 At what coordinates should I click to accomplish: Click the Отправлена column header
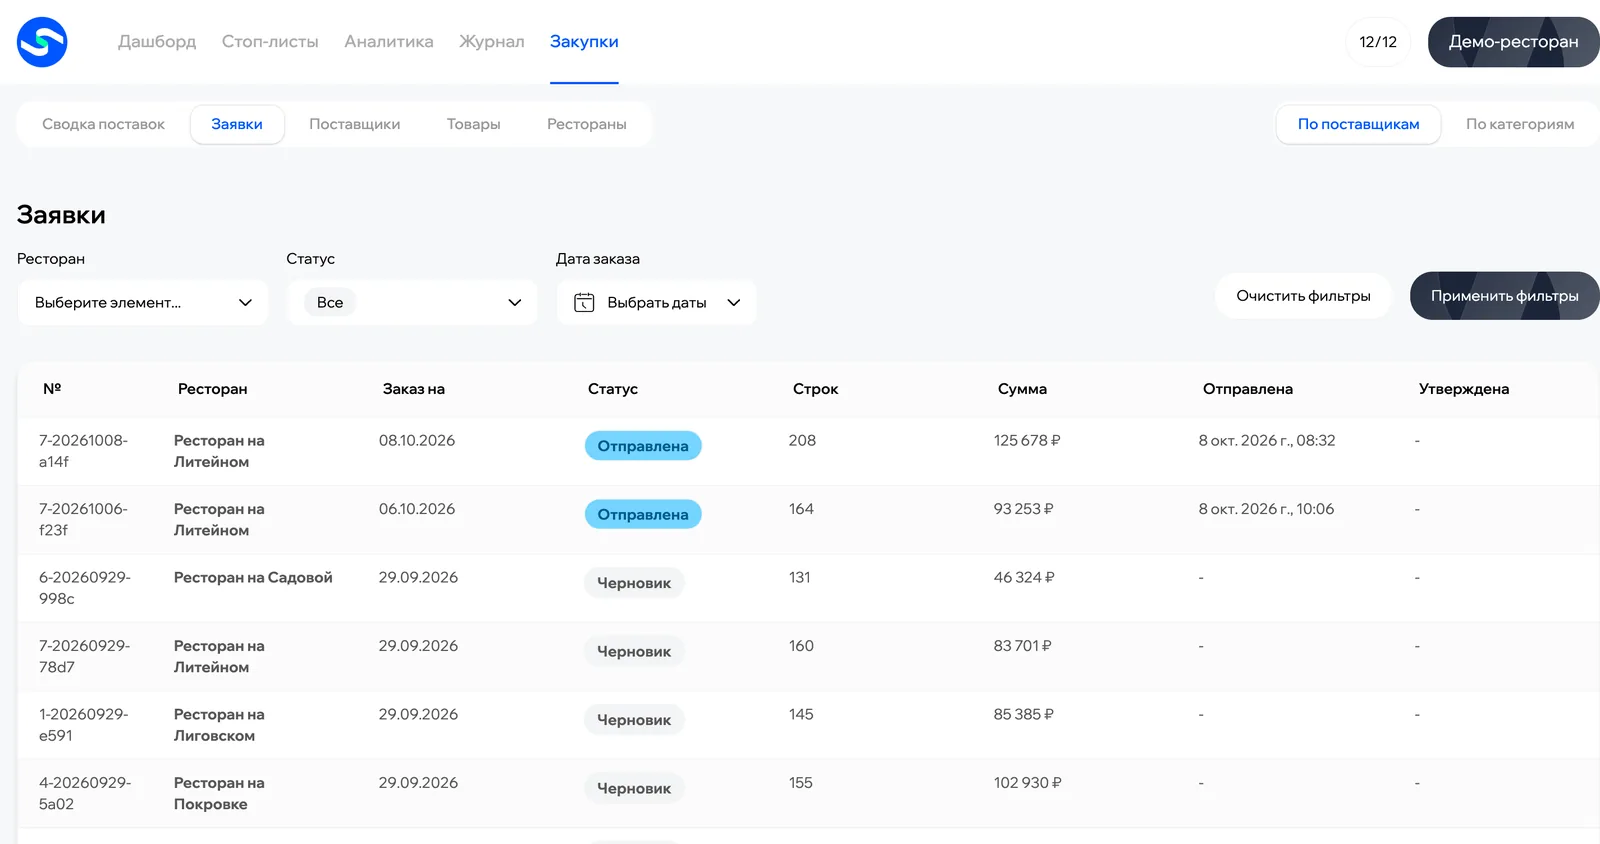coord(1248,389)
